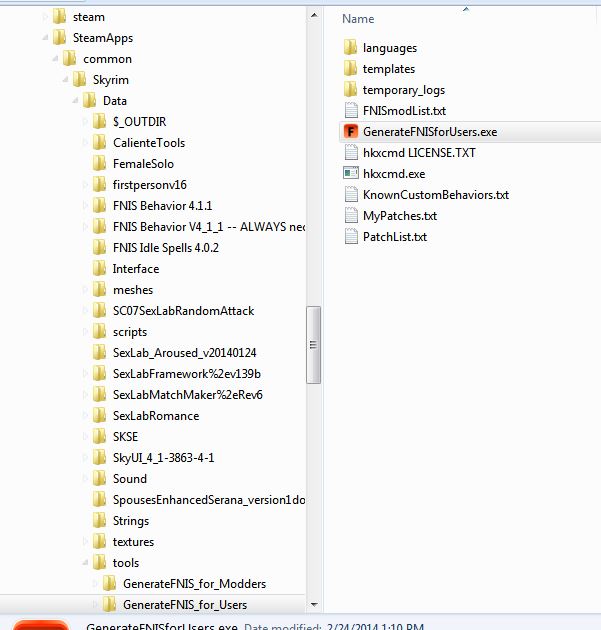
Task: Click the FNISmodList.txt file icon
Action: pos(351,110)
